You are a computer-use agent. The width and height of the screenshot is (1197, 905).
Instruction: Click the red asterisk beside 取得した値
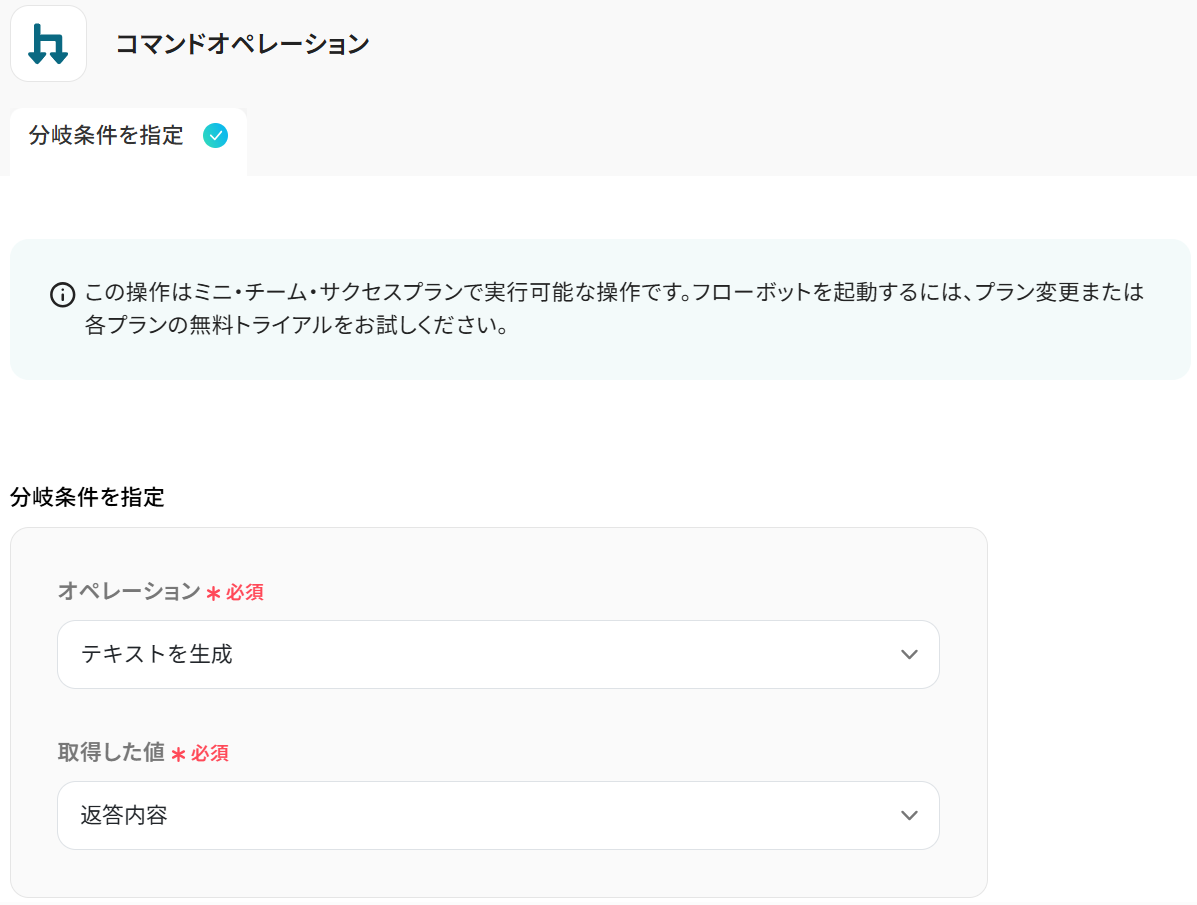[x=178, y=754]
